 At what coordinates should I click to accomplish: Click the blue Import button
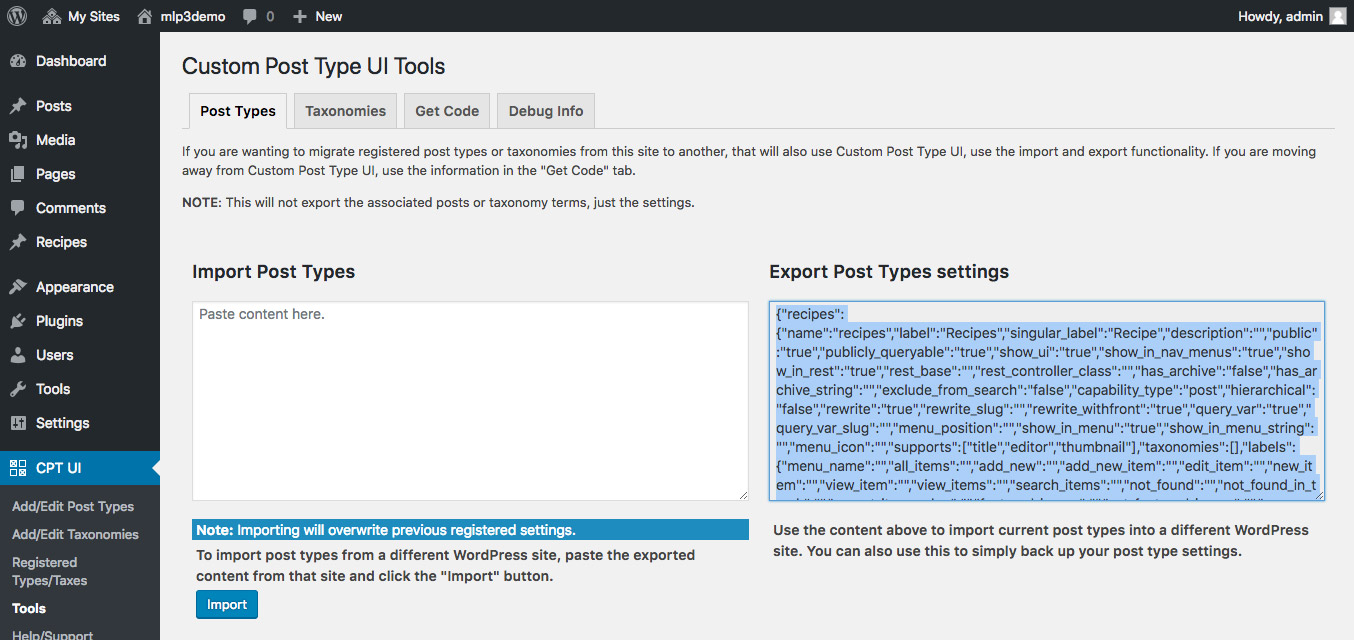coord(227,605)
